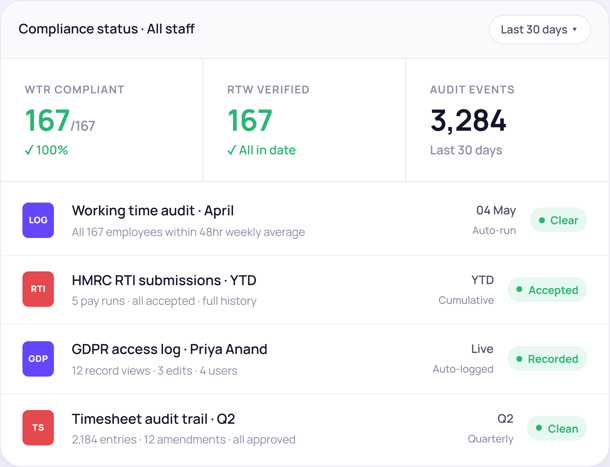610x467 pixels.
Task: Click the purple GDP icon
Action: 38,358
